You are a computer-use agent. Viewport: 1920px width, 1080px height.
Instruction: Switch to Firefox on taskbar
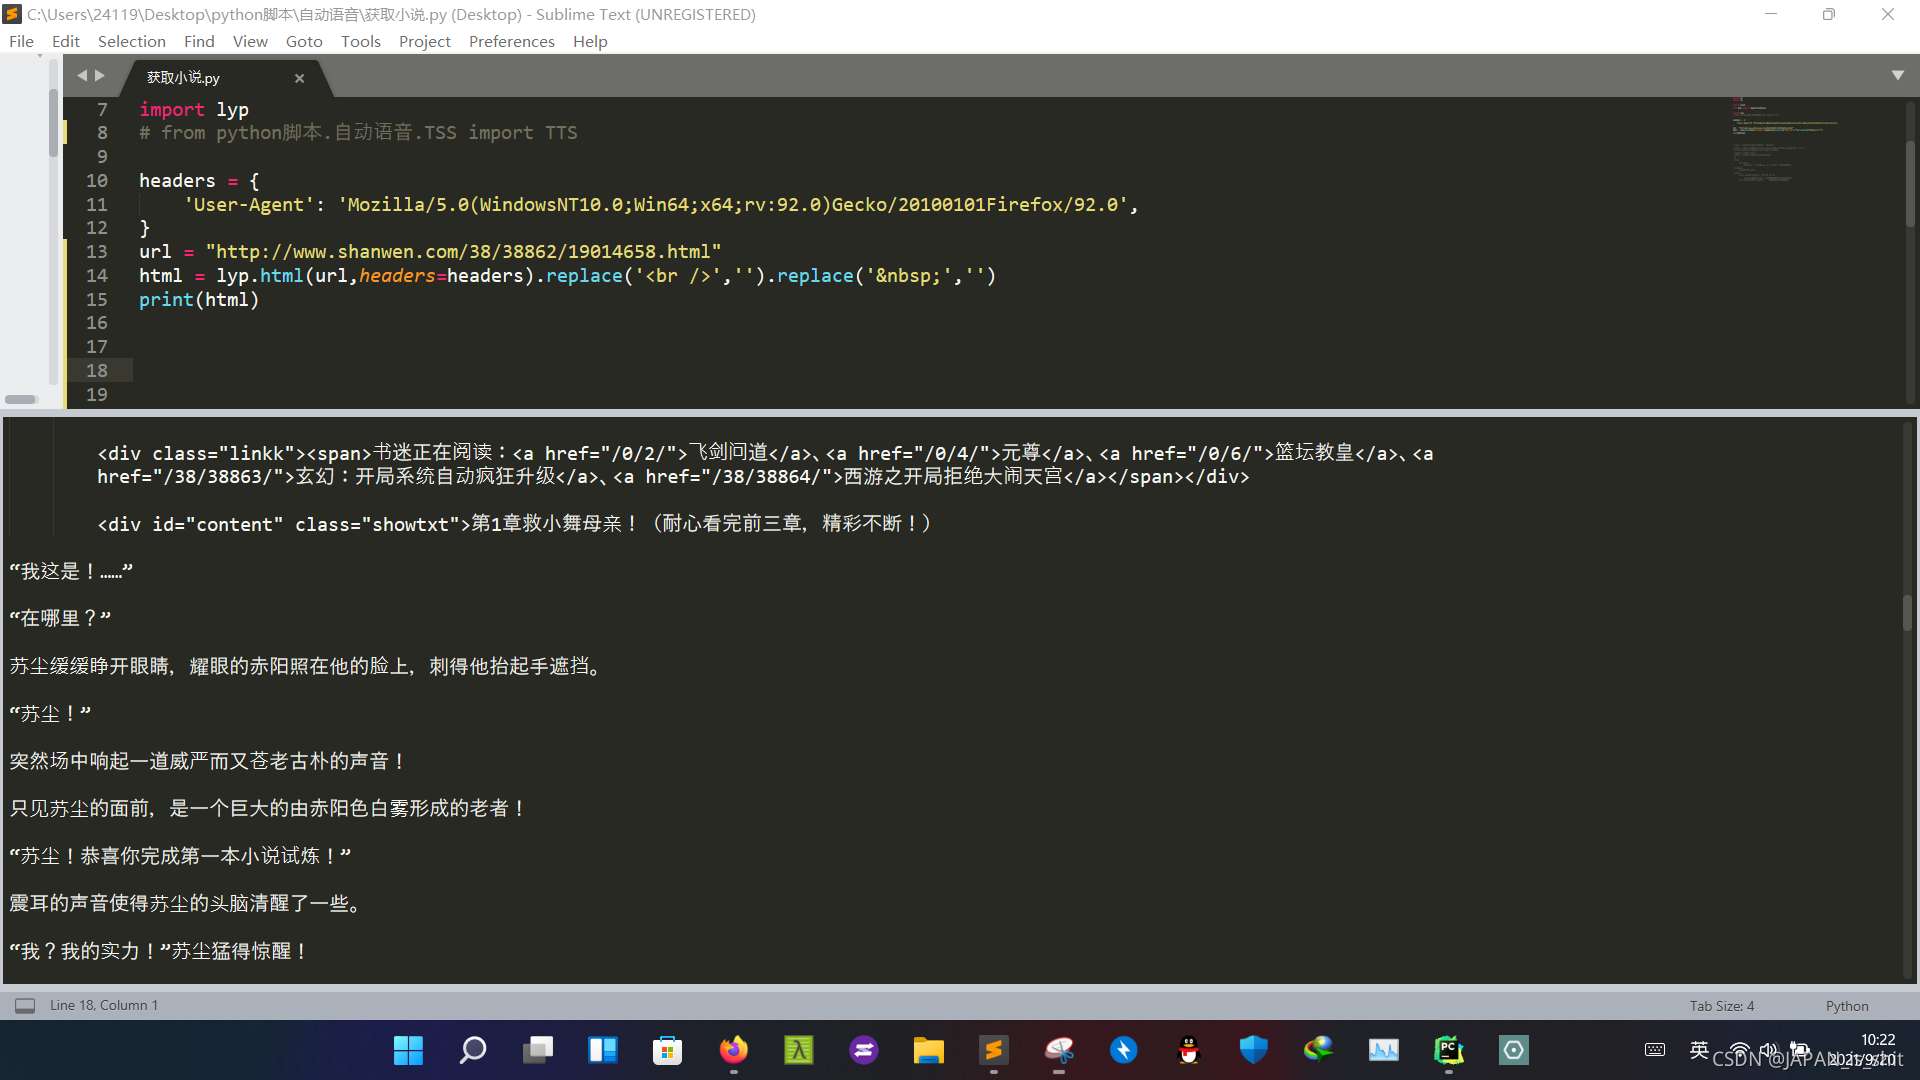click(x=733, y=1050)
